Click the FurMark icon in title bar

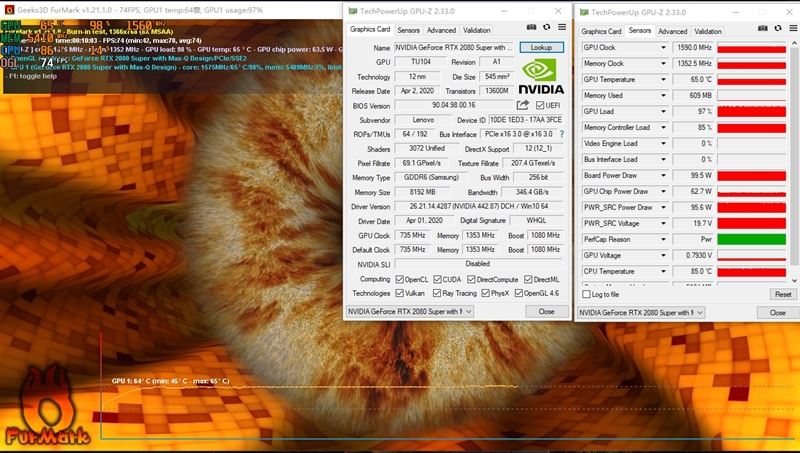coord(9,9)
